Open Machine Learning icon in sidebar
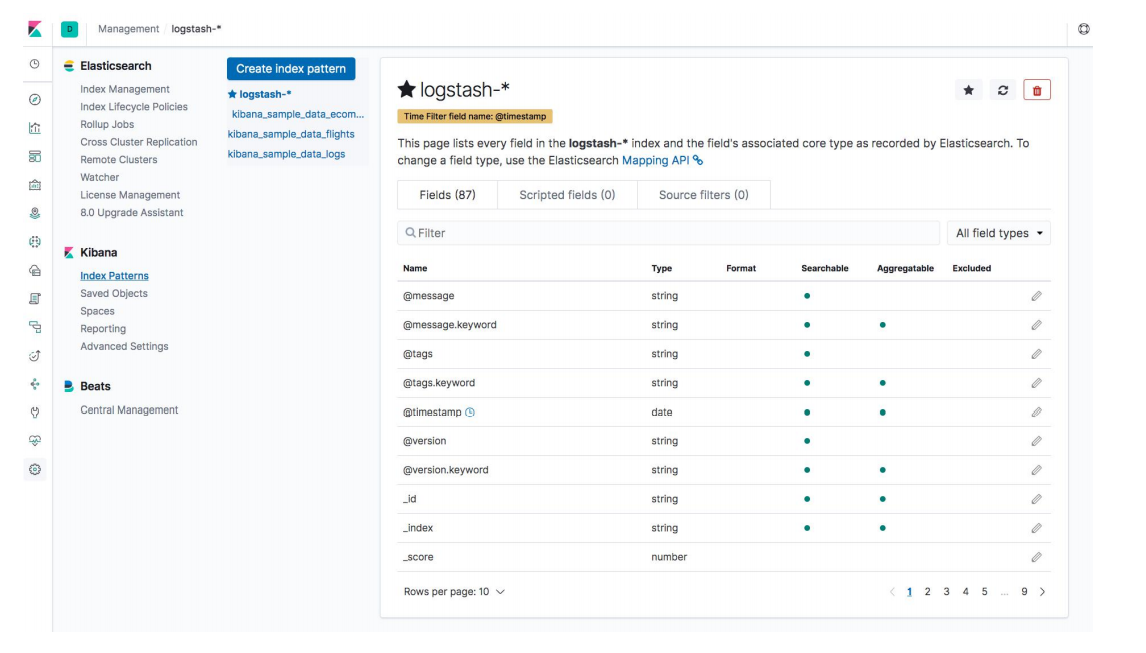The image size is (1146, 653). click(x=34, y=242)
